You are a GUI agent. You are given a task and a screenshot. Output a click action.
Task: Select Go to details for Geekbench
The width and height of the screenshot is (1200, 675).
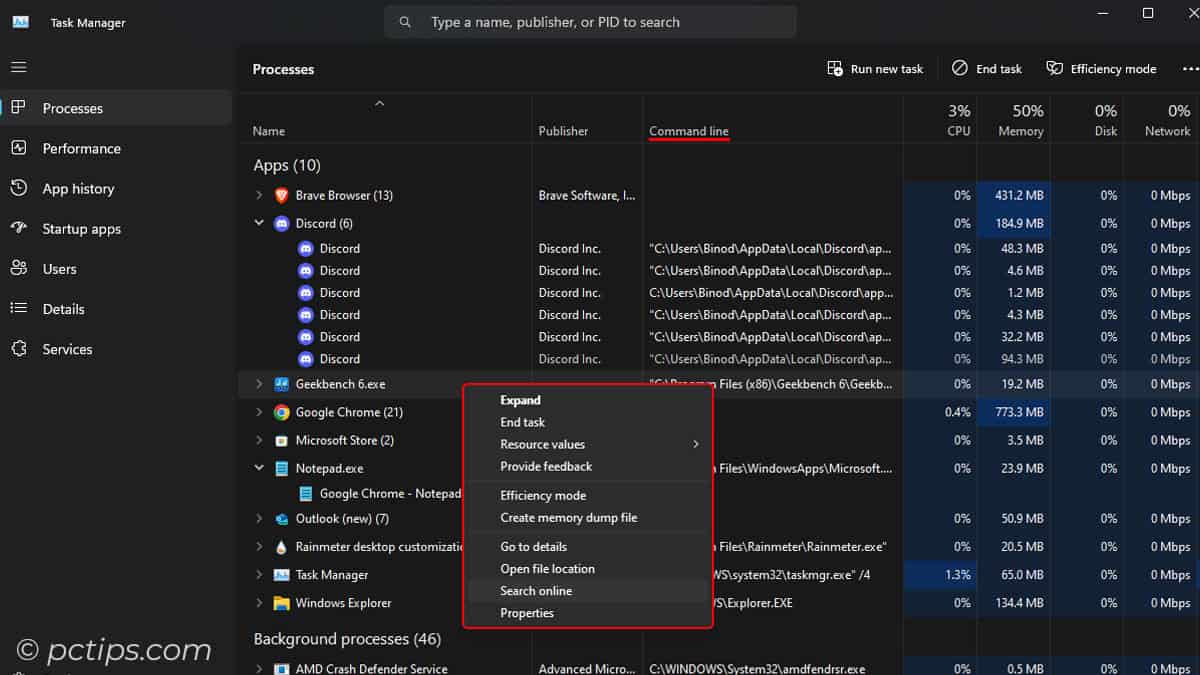(533, 546)
